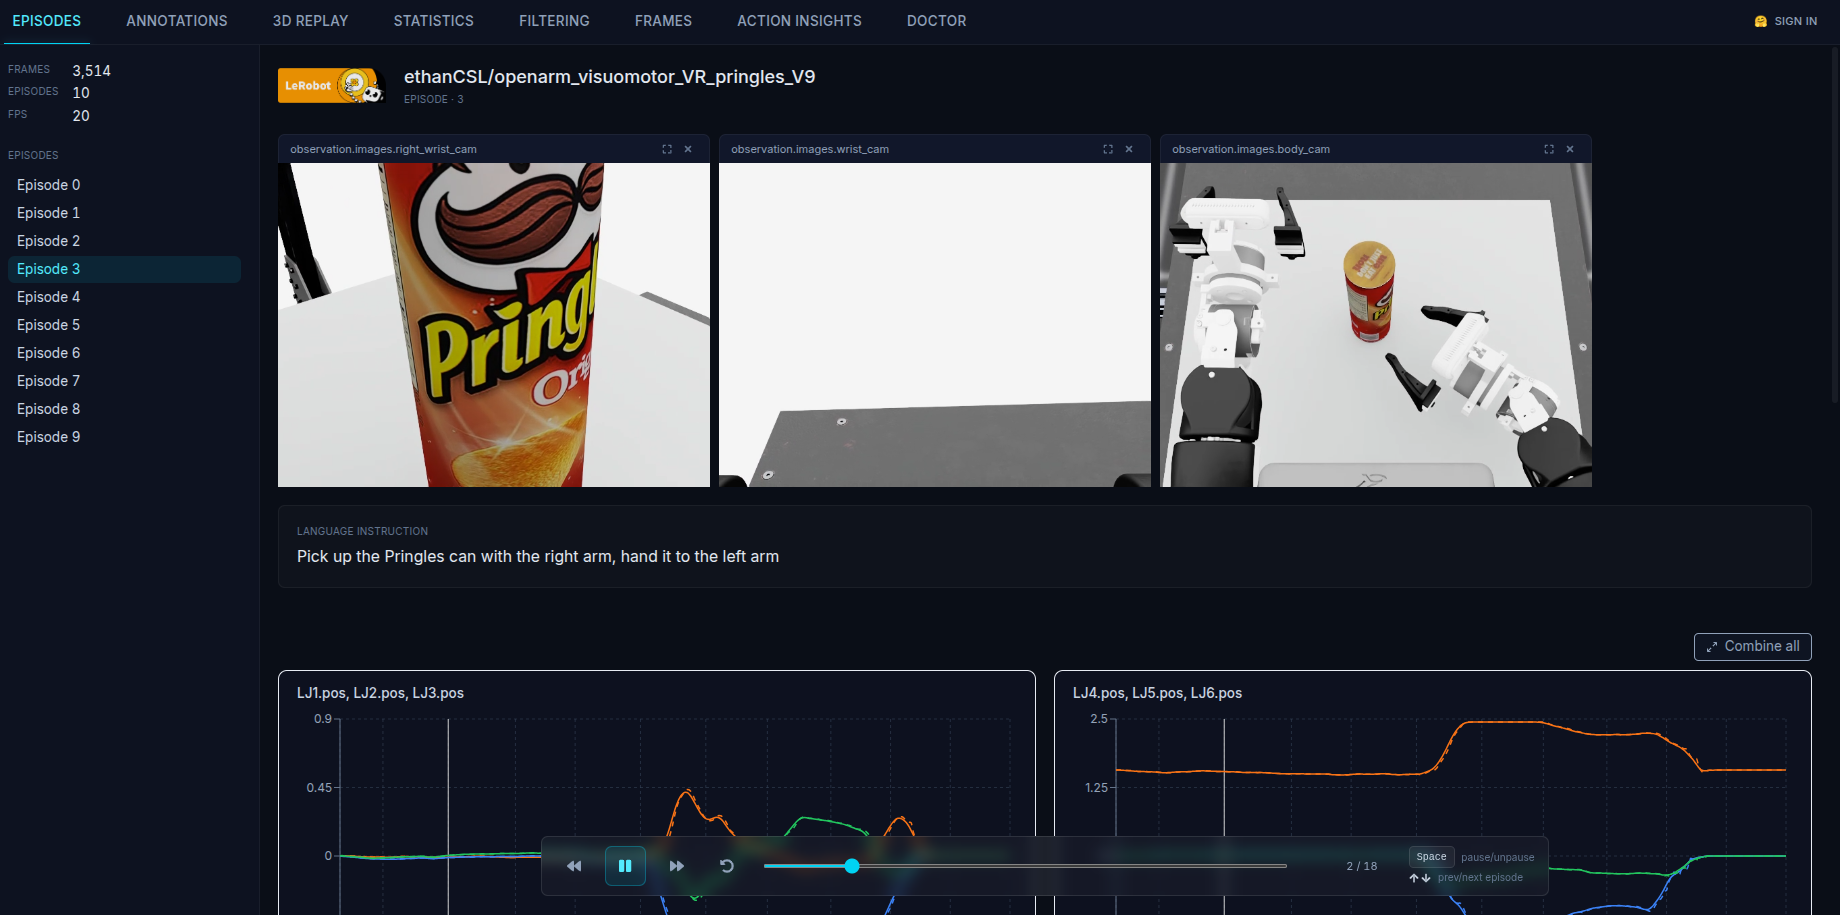Click the Hugging Face sign-in icon

[1760, 21]
